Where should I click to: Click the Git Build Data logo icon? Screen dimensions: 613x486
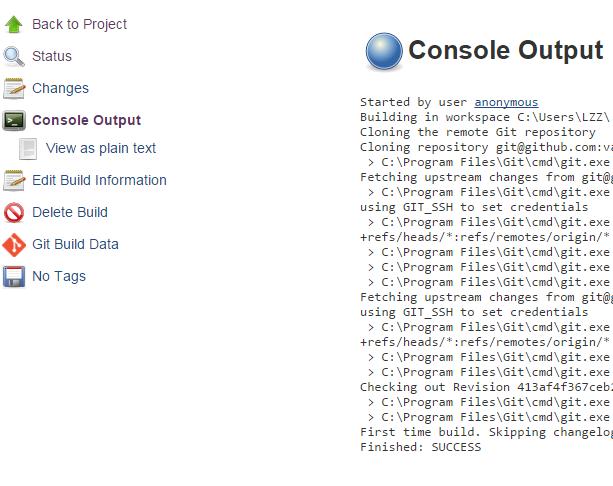(14, 244)
